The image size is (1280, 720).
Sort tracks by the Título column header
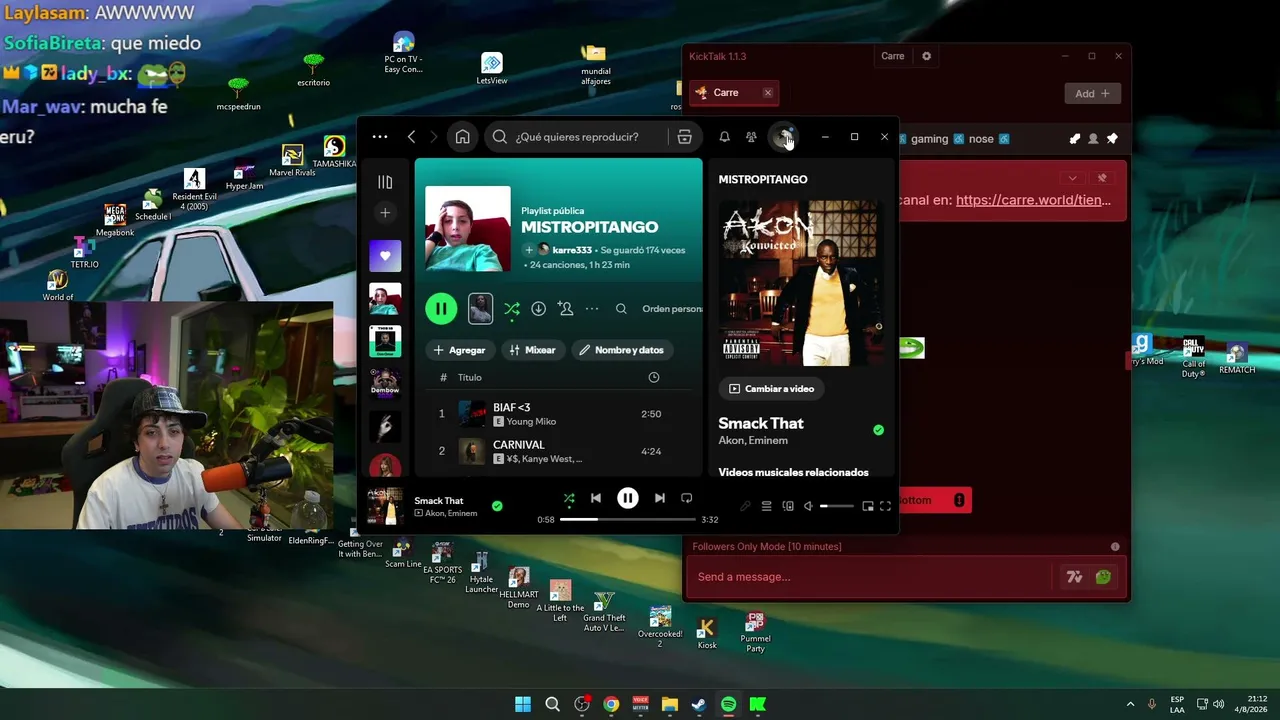[x=470, y=377]
